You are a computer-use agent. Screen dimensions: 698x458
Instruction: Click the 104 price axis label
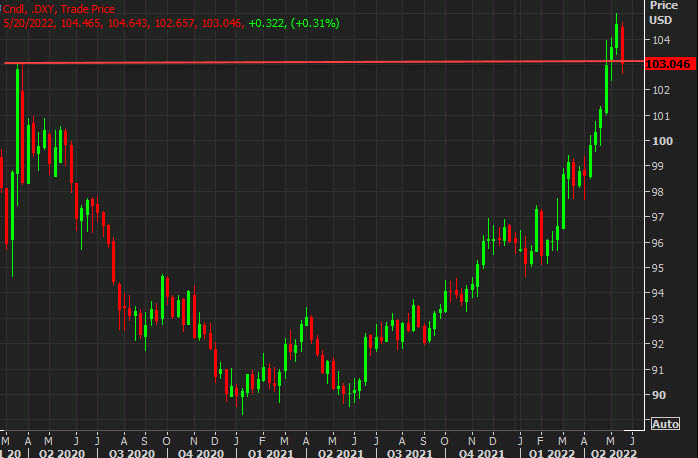click(661, 40)
